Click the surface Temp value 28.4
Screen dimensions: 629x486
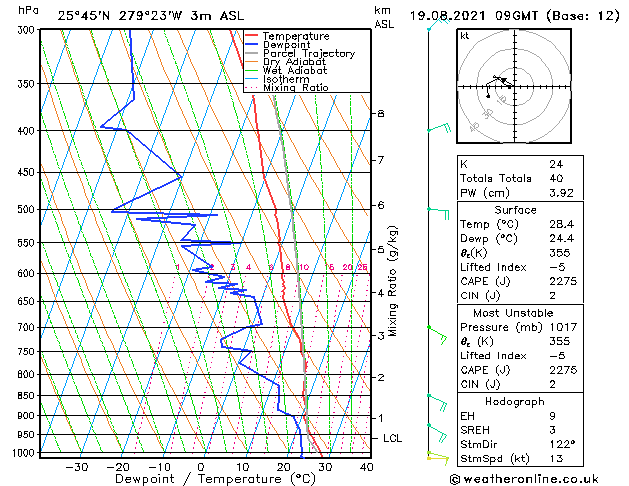pyautogui.click(x=562, y=224)
